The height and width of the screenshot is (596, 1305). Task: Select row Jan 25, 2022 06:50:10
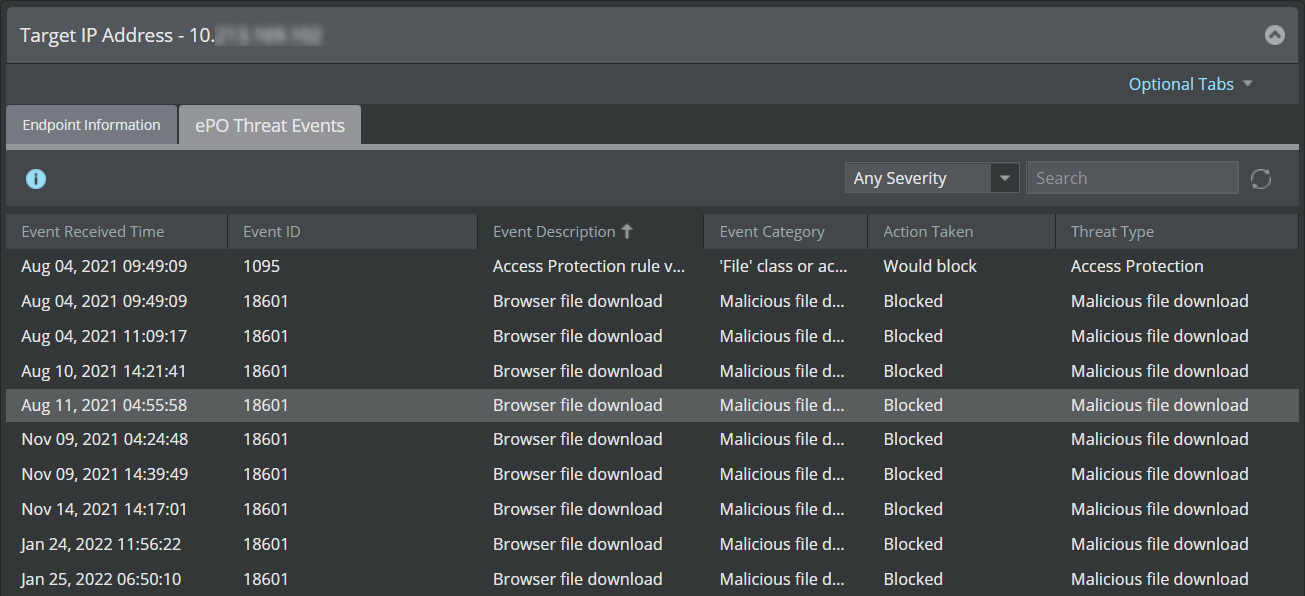tap(652, 579)
